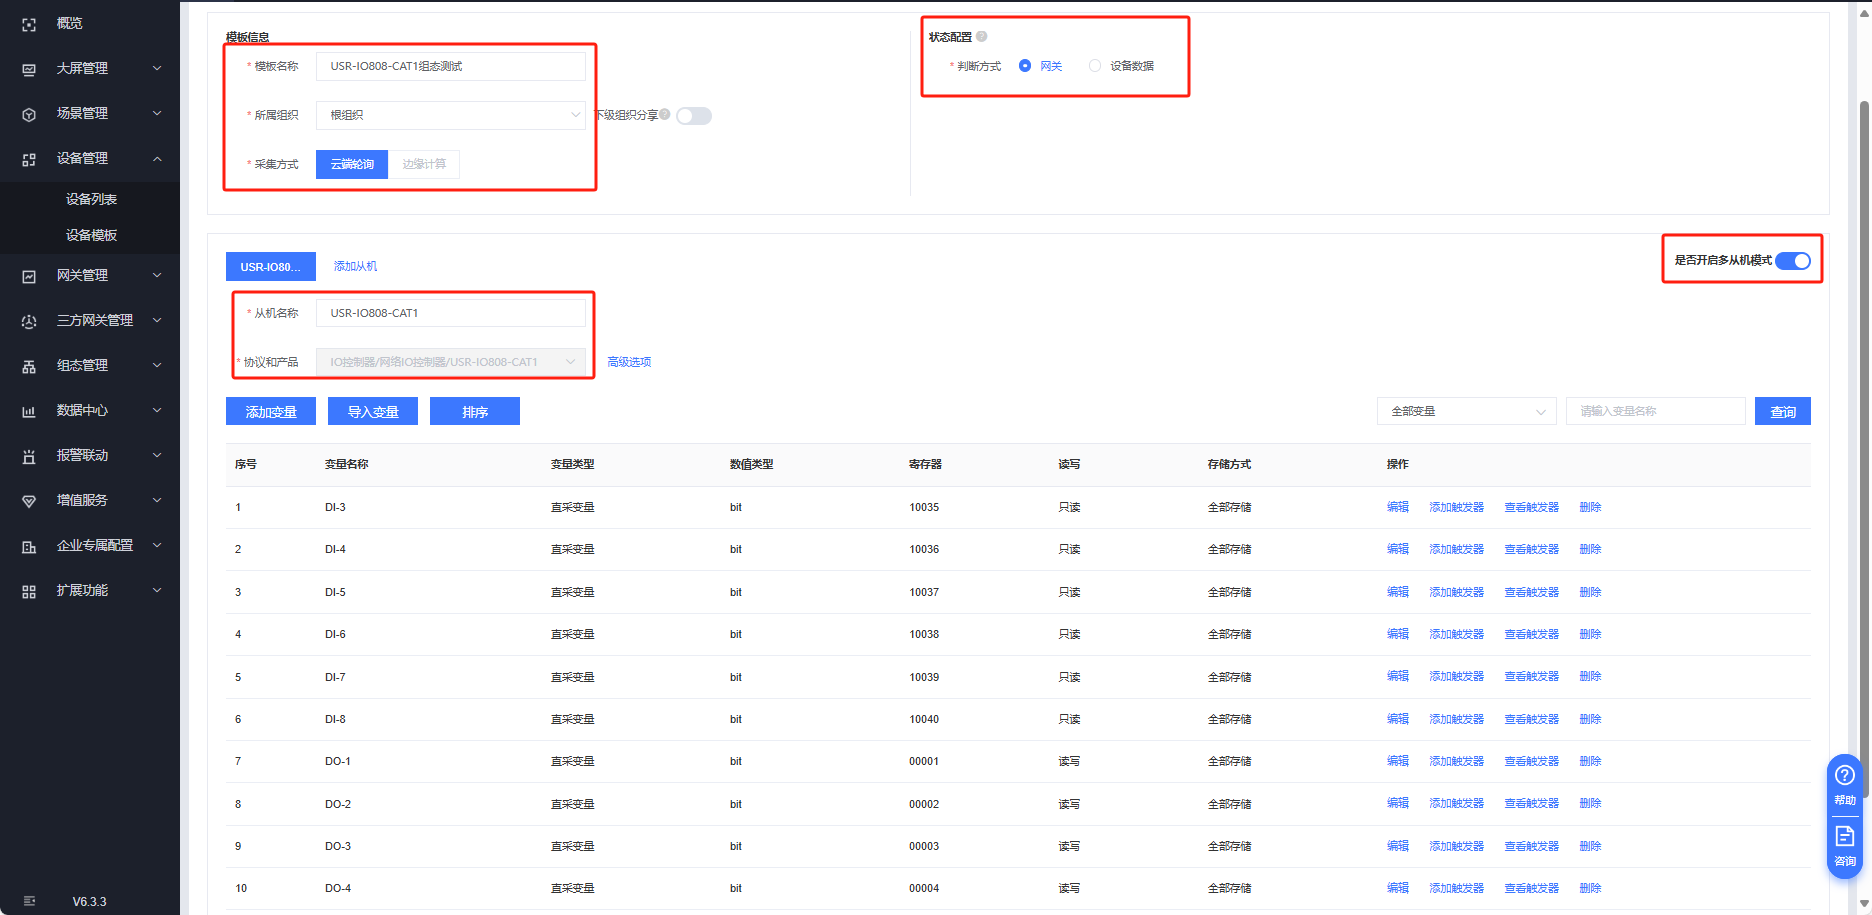Click the 排序 button

point(475,411)
